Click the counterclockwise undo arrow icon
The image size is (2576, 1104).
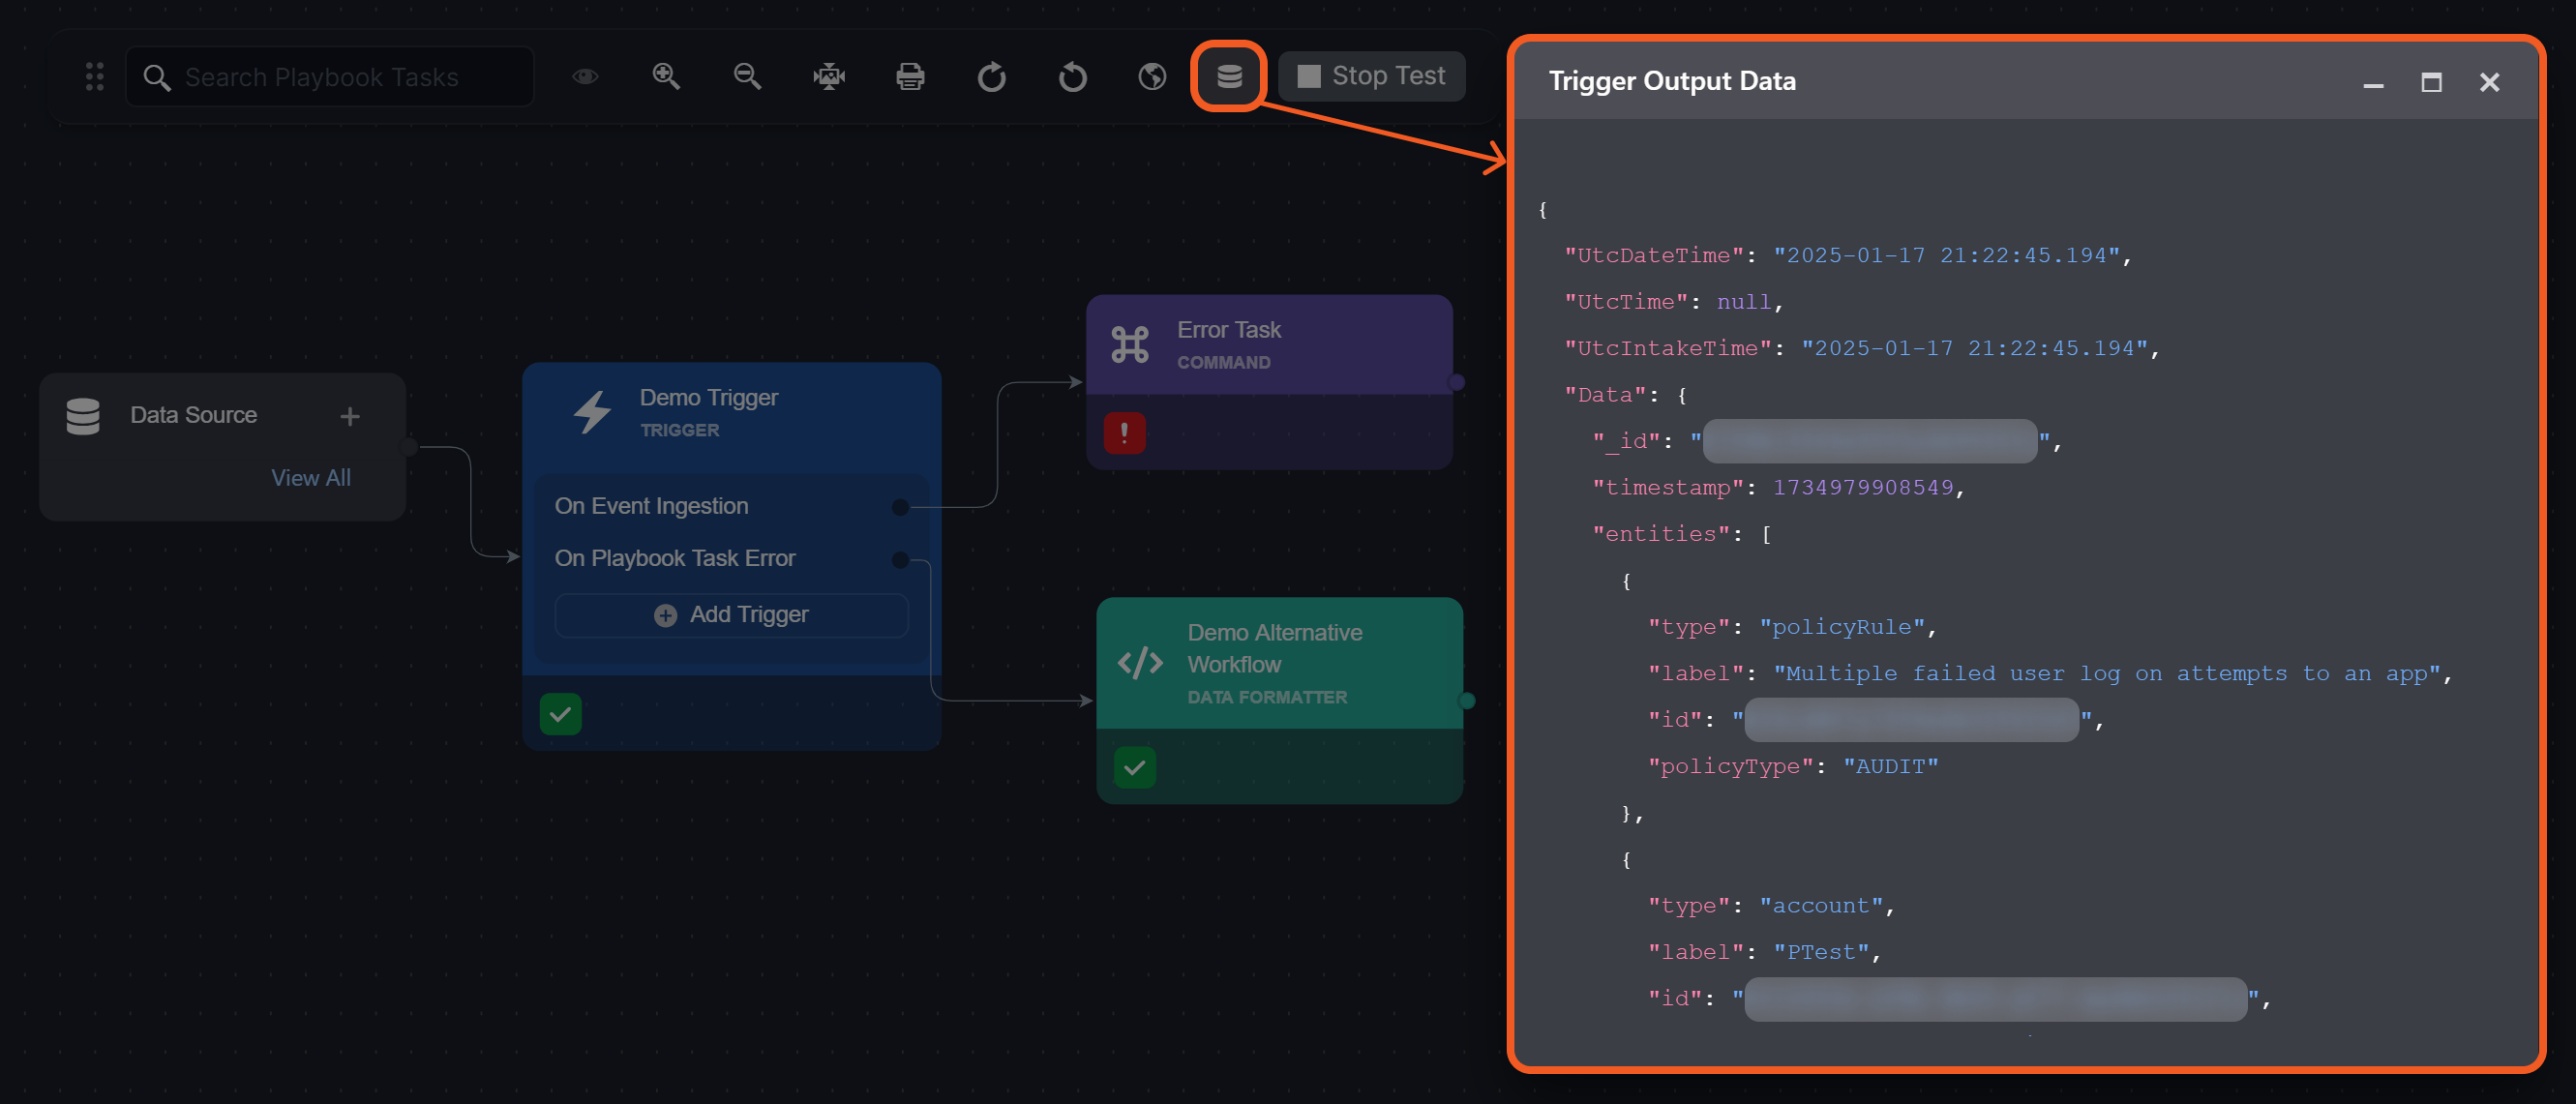(1072, 76)
